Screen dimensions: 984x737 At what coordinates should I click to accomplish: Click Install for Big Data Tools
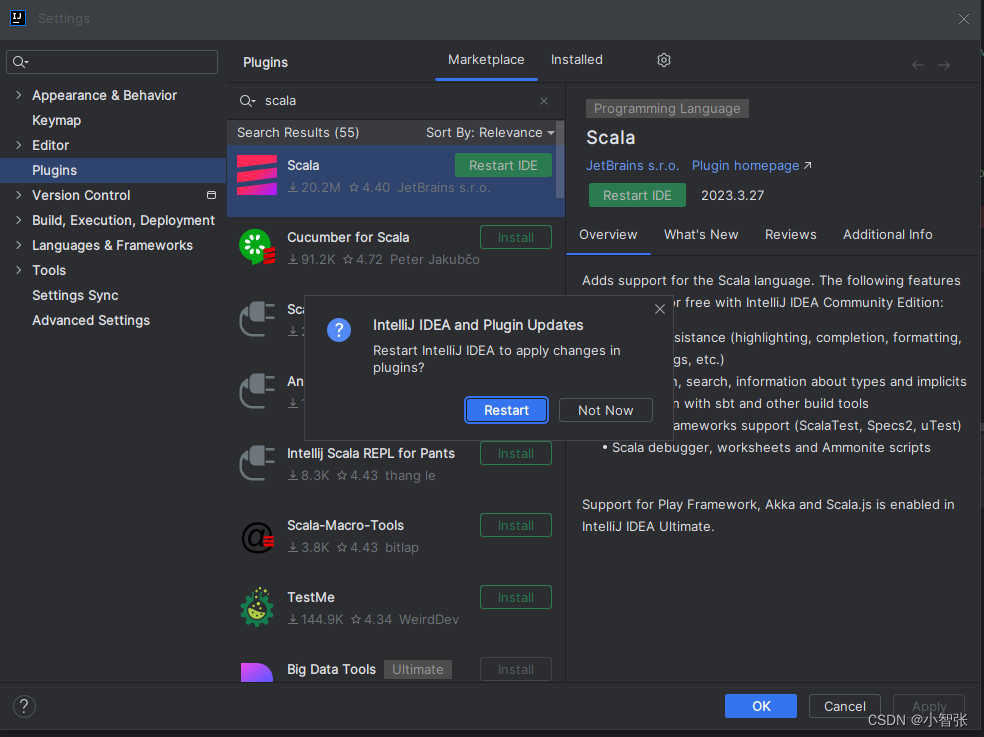click(x=516, y=669)
